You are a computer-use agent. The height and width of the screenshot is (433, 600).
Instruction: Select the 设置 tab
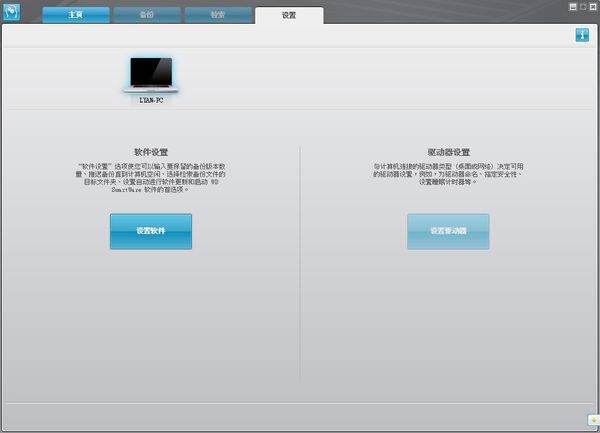click(289, 15)
